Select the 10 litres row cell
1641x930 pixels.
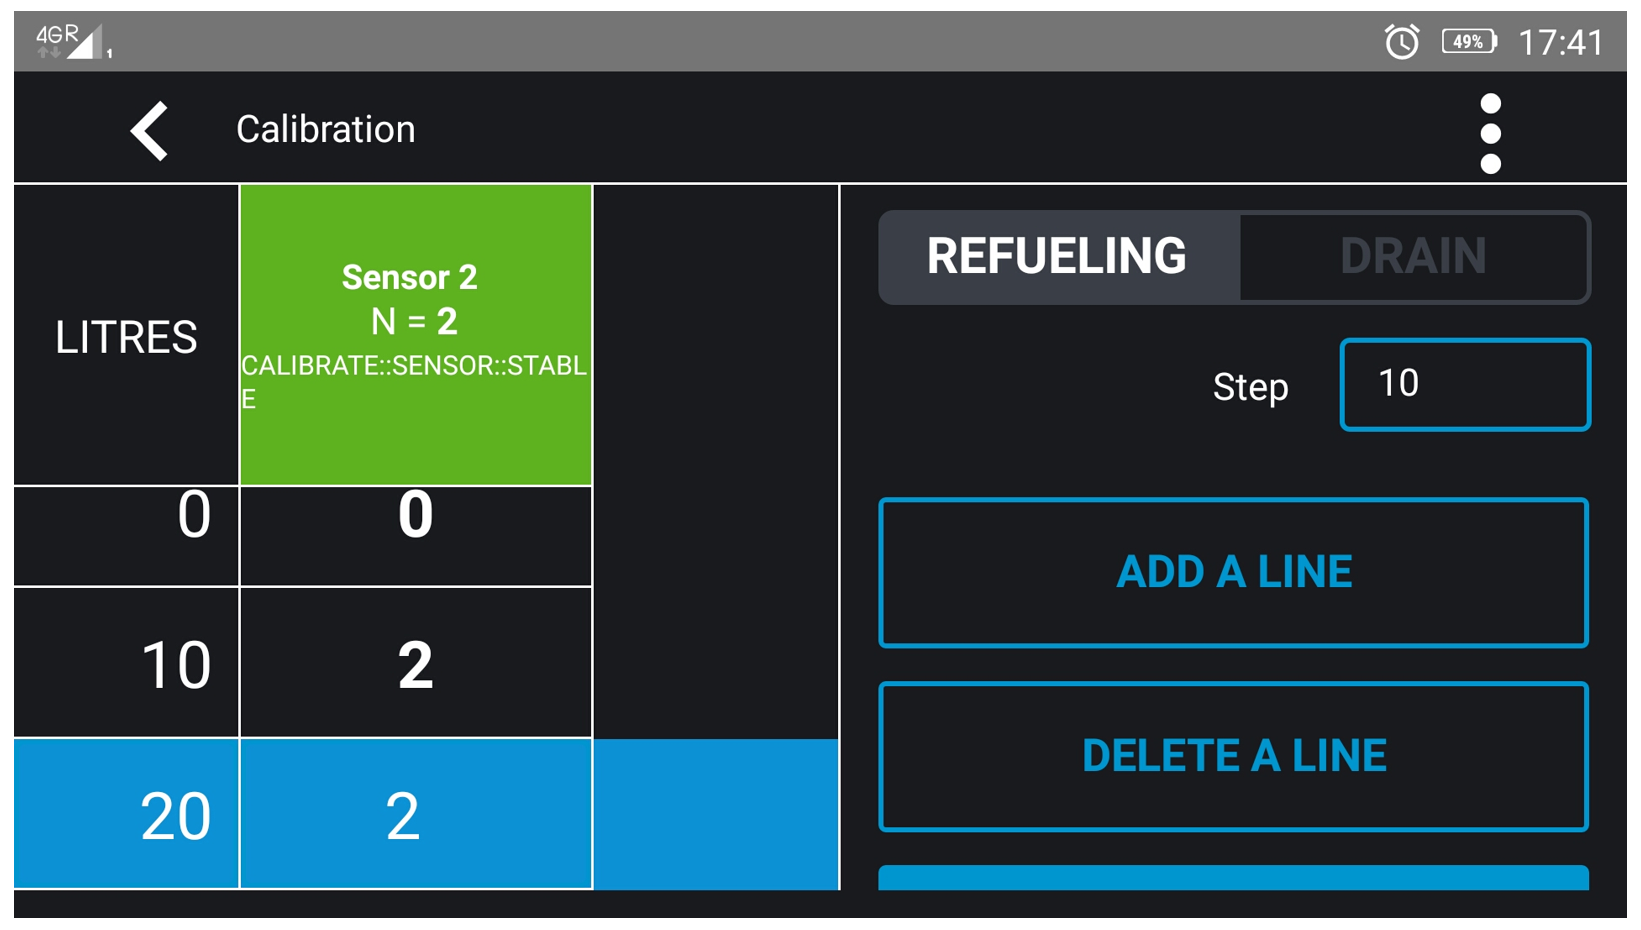click(126, 663)
